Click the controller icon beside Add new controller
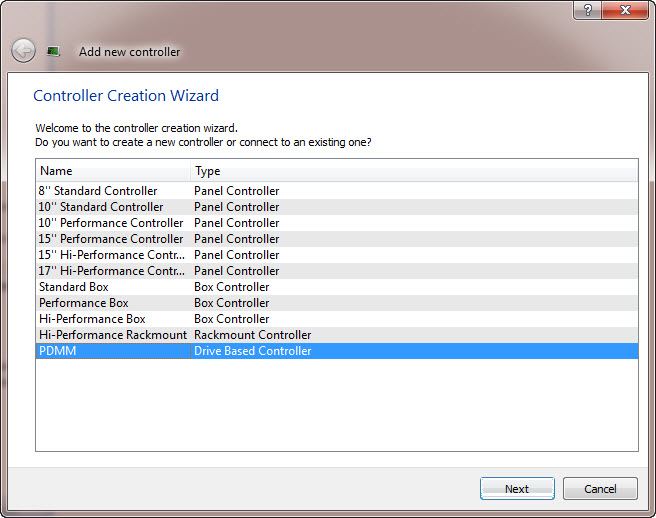 53,51
